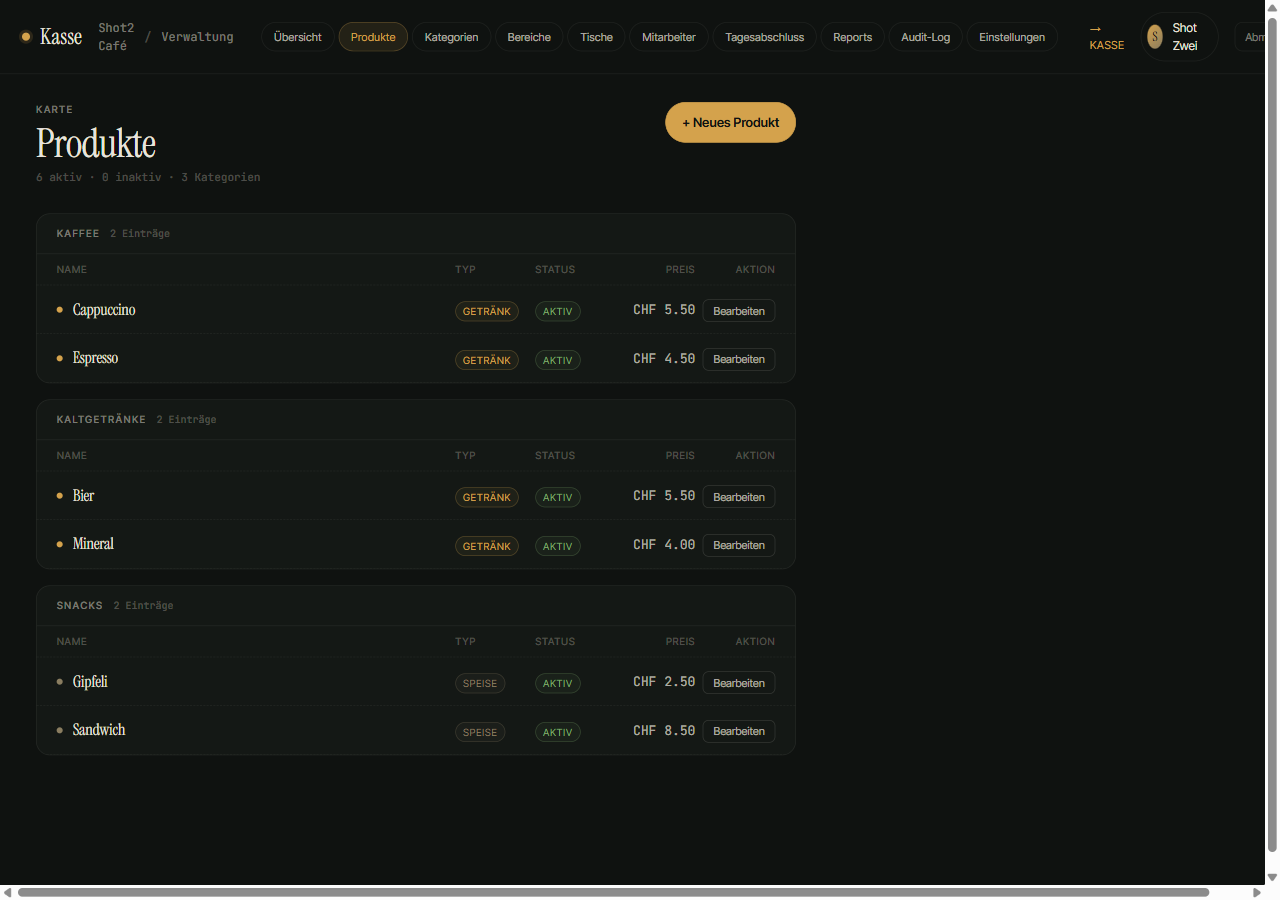Open the Tagesabschluss tab
Screen dimensions: 1280x900
pyautogui.click(x=765, y=37)
